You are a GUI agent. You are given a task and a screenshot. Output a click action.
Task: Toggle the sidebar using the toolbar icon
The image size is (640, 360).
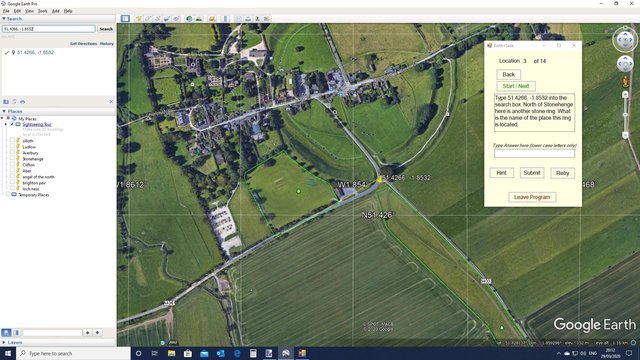(125, 19)
